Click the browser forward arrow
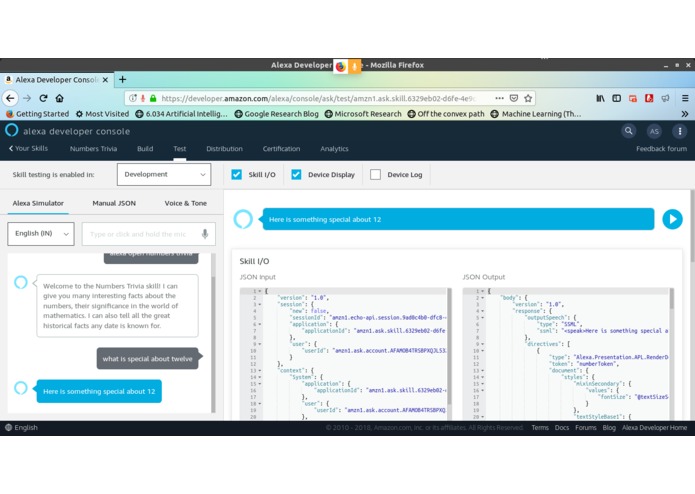The image size is (695, 494). click(x=27, y=98)
